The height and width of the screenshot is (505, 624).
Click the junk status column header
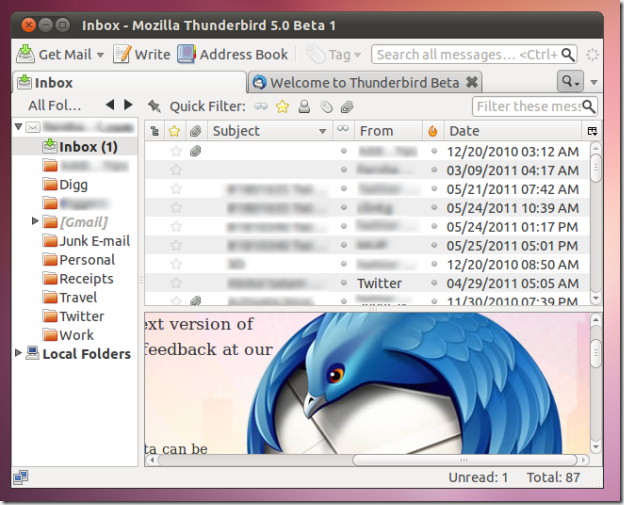click(x=433, y=131)
